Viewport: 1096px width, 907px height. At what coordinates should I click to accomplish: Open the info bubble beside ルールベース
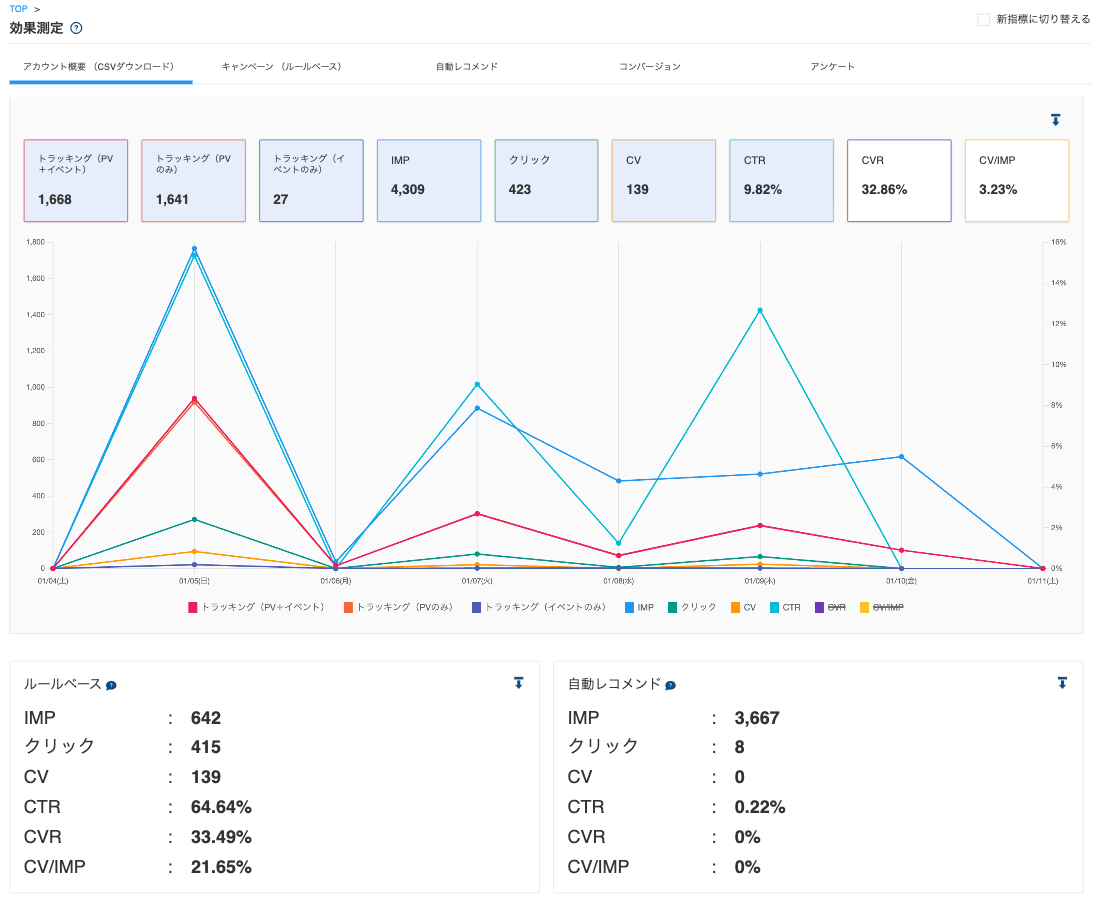click(111, 685)
